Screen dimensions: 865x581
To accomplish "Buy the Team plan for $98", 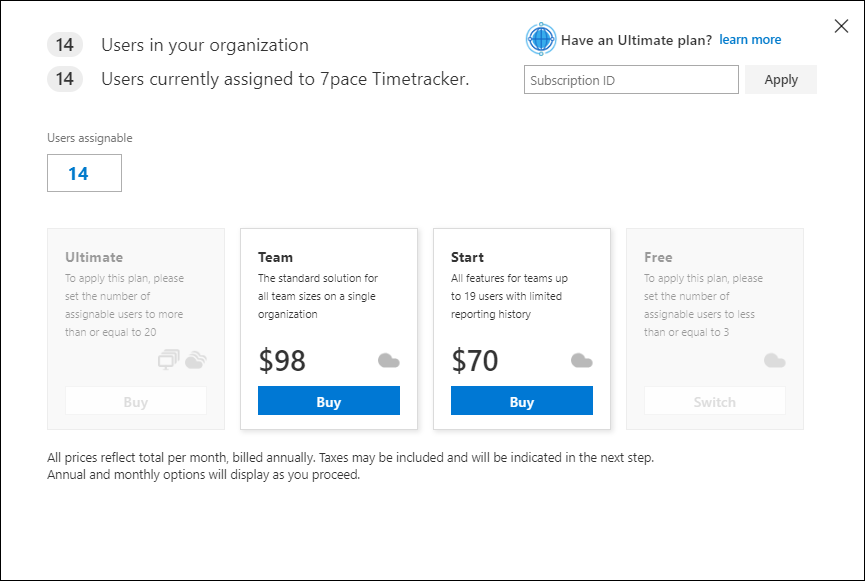I will click(329, 401).
